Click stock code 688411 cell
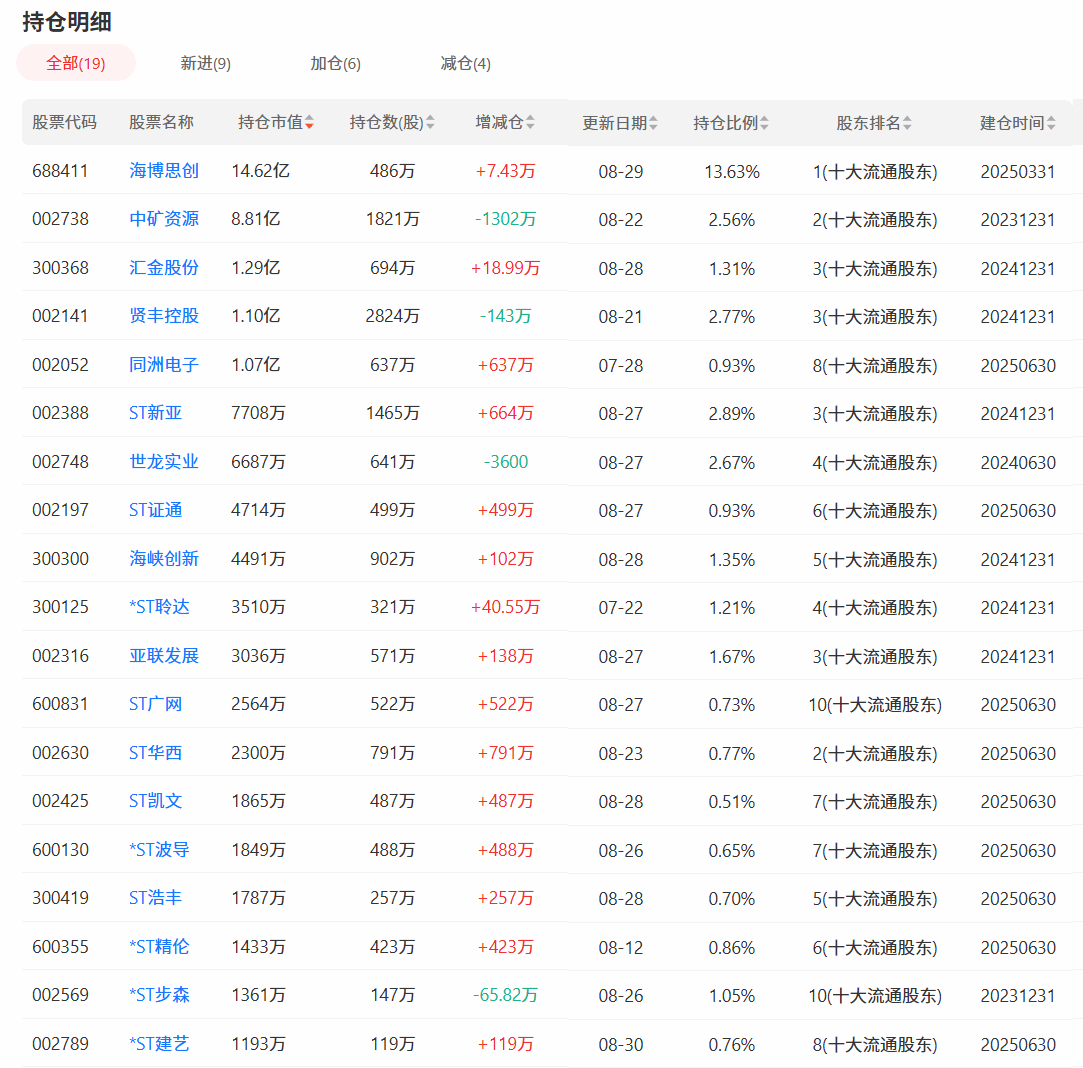The image size is (1083, 1068). pyautogui.click(x=60, y=171)
